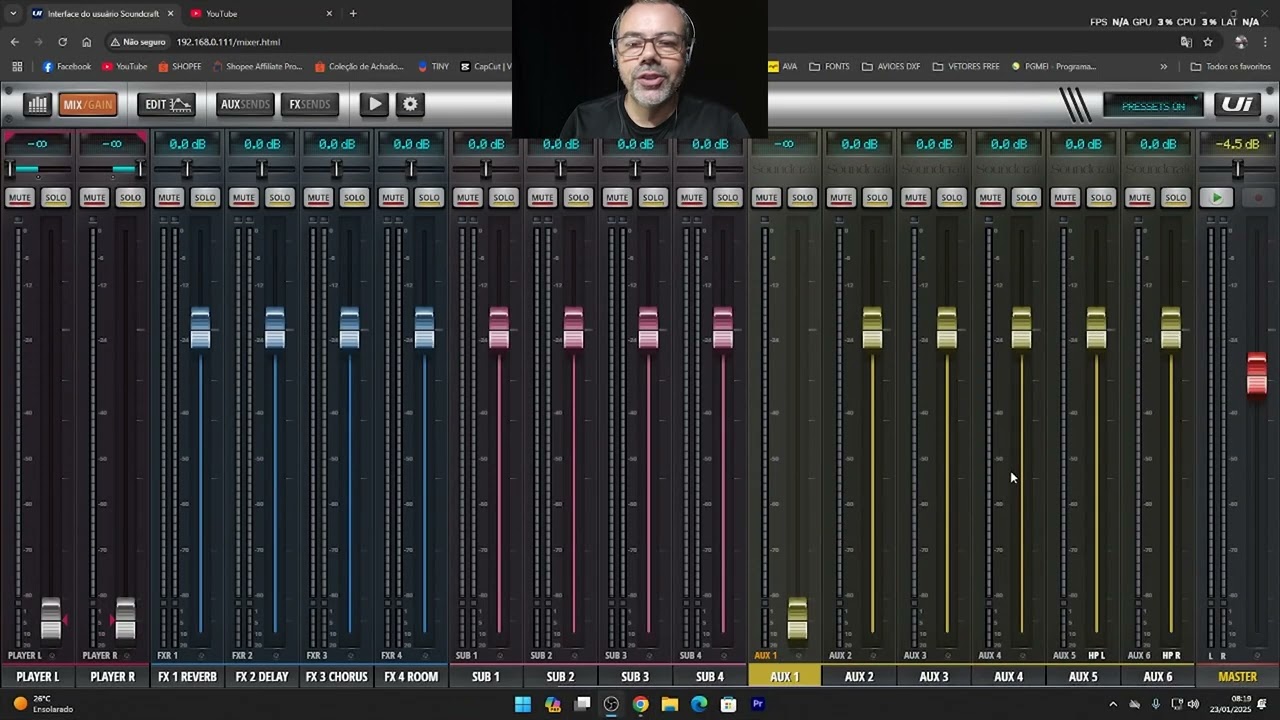Close the YouTube tab
The image size is (1280, 720).
point(329,14)
